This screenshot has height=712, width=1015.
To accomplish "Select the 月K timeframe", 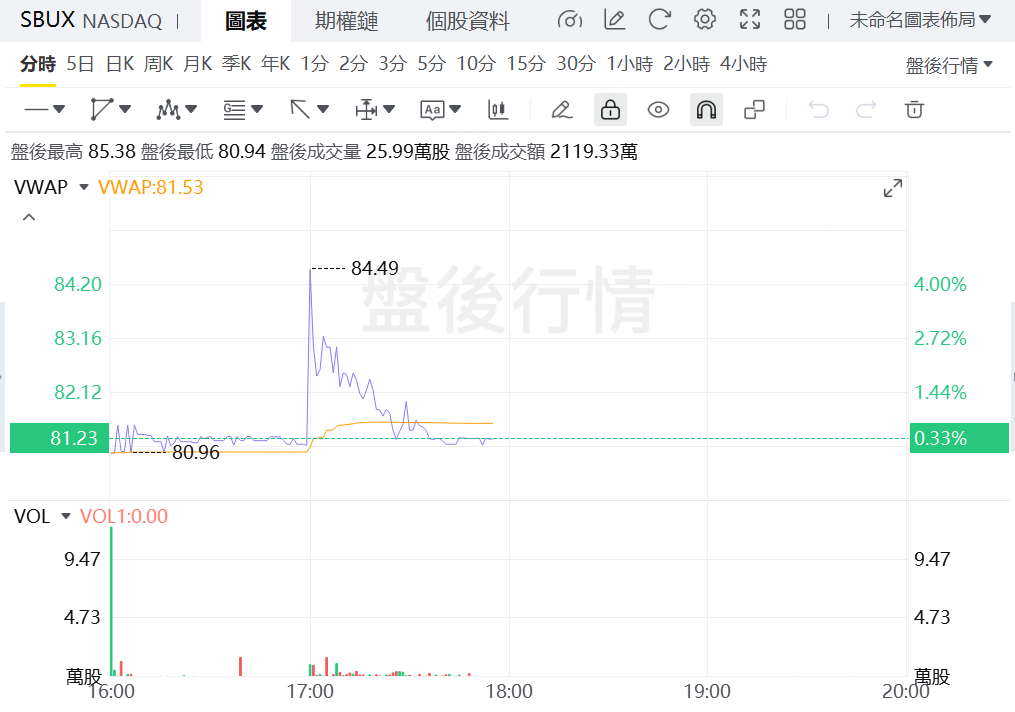I will pyautogui.click(x=197, y=63).
